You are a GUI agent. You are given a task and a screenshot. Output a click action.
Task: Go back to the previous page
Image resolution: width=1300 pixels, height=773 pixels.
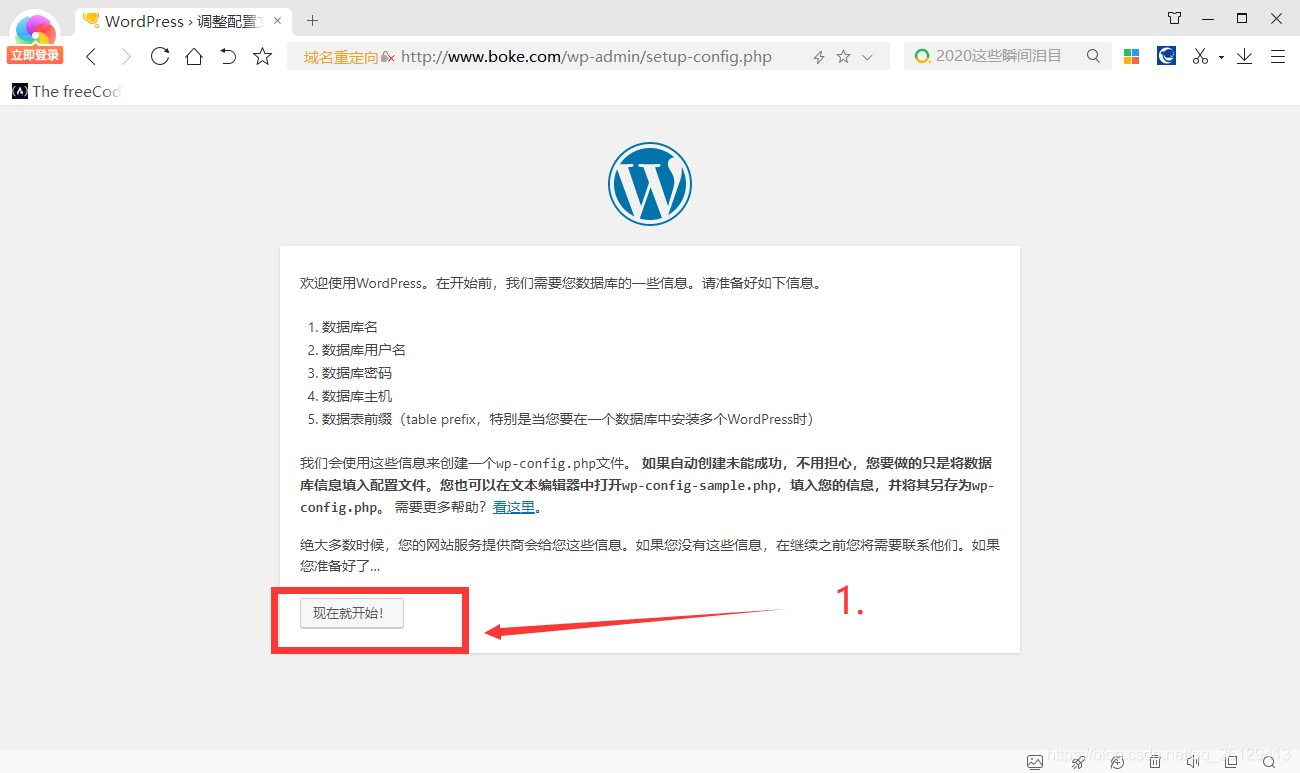tap(91, 57)
